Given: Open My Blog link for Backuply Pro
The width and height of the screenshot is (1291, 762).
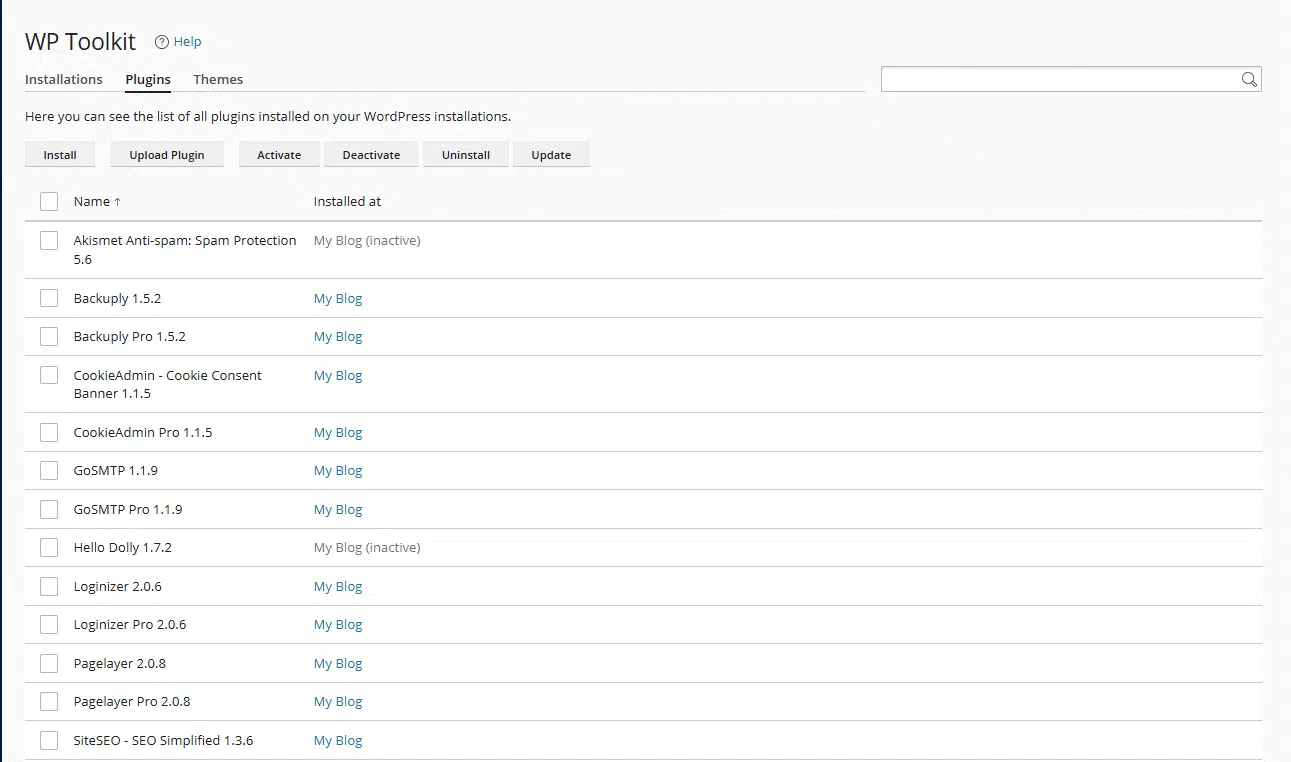Looking at the screenshot, I should pyautogui.click(x=338, y=336).
